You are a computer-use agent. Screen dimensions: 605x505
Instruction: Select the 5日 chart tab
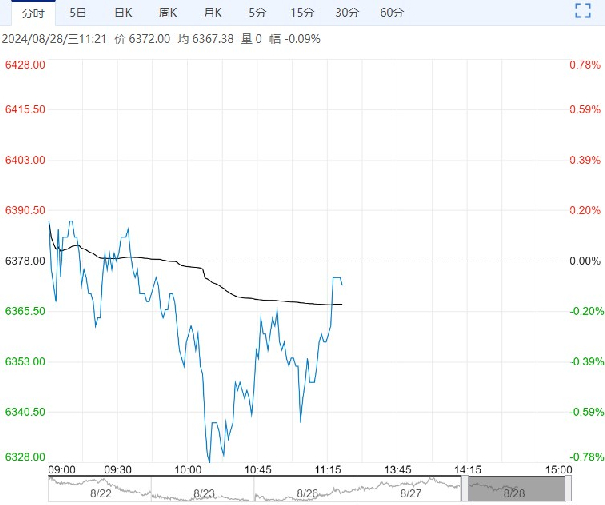point(77,13)
